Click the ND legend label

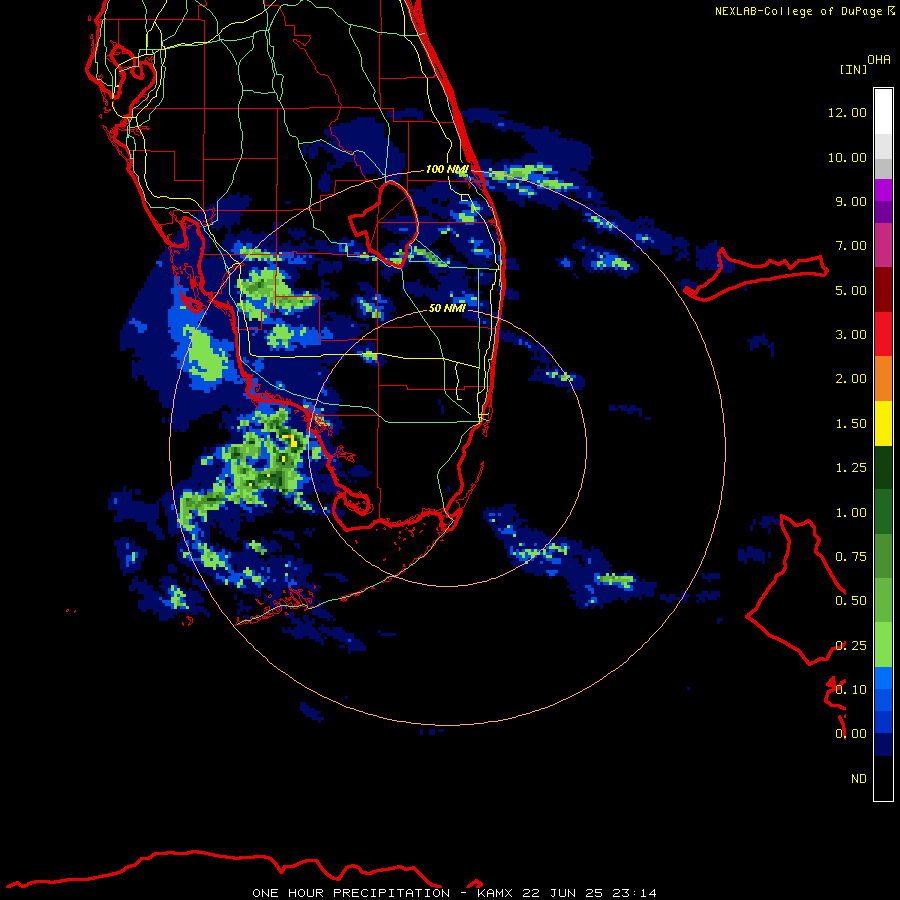(859, 779)
